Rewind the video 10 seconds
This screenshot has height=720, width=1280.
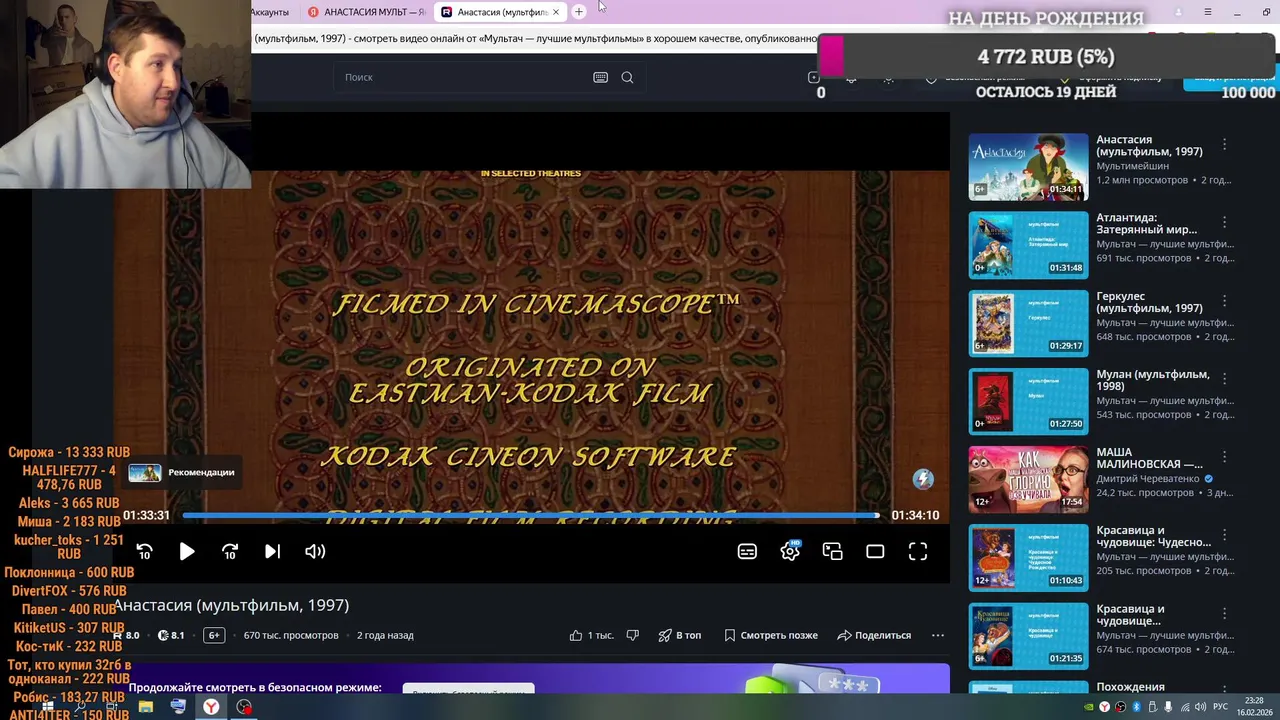click(x=145, y=551)
